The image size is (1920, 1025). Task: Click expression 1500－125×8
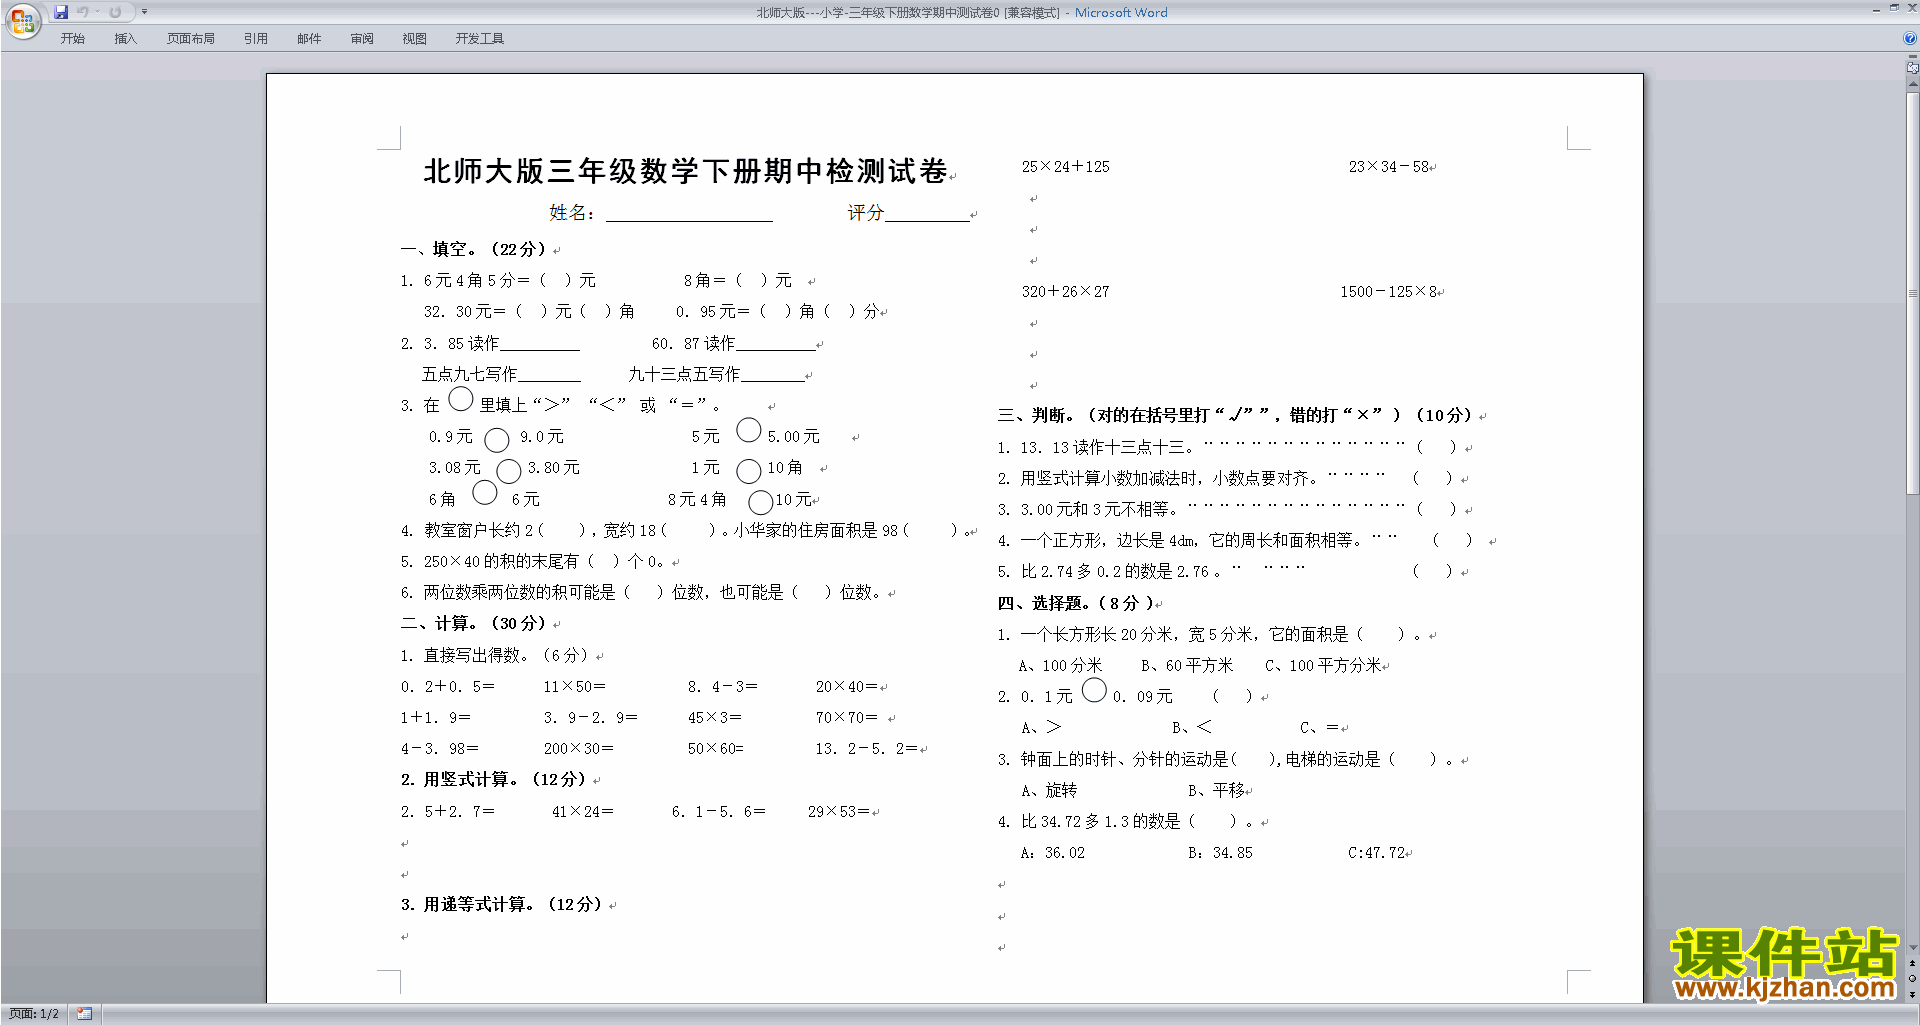click(1389, 292)
